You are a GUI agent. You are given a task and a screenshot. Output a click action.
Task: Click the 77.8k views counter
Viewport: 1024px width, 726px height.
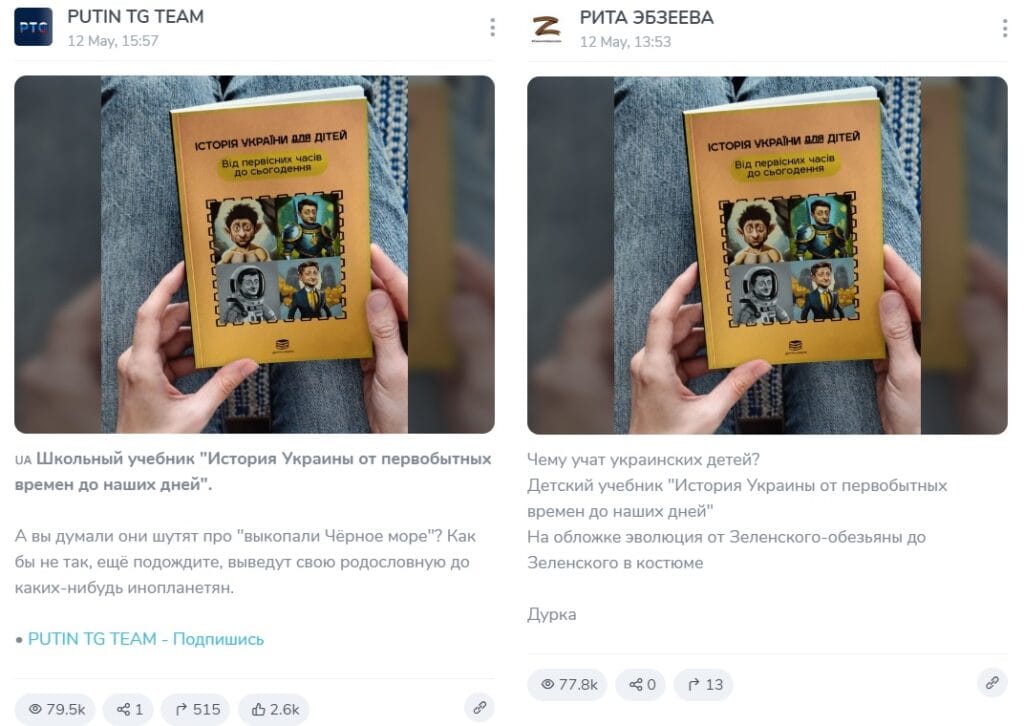pyautogui.click(x=568, y=685)
